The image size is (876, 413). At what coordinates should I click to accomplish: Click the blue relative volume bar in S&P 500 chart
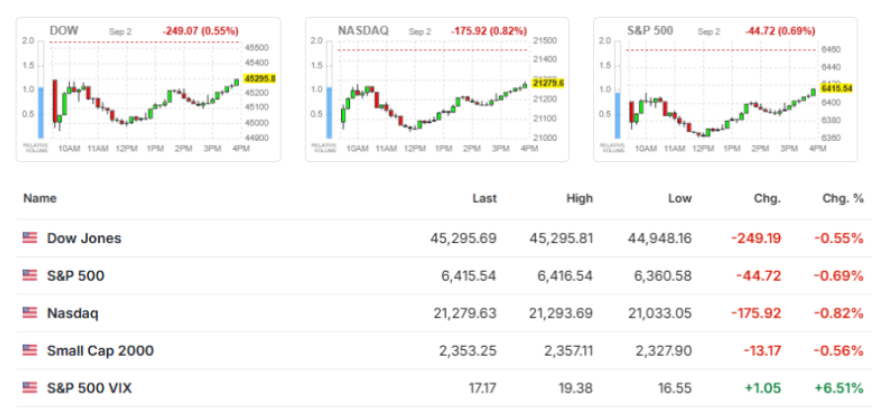[x=617, y=115]
